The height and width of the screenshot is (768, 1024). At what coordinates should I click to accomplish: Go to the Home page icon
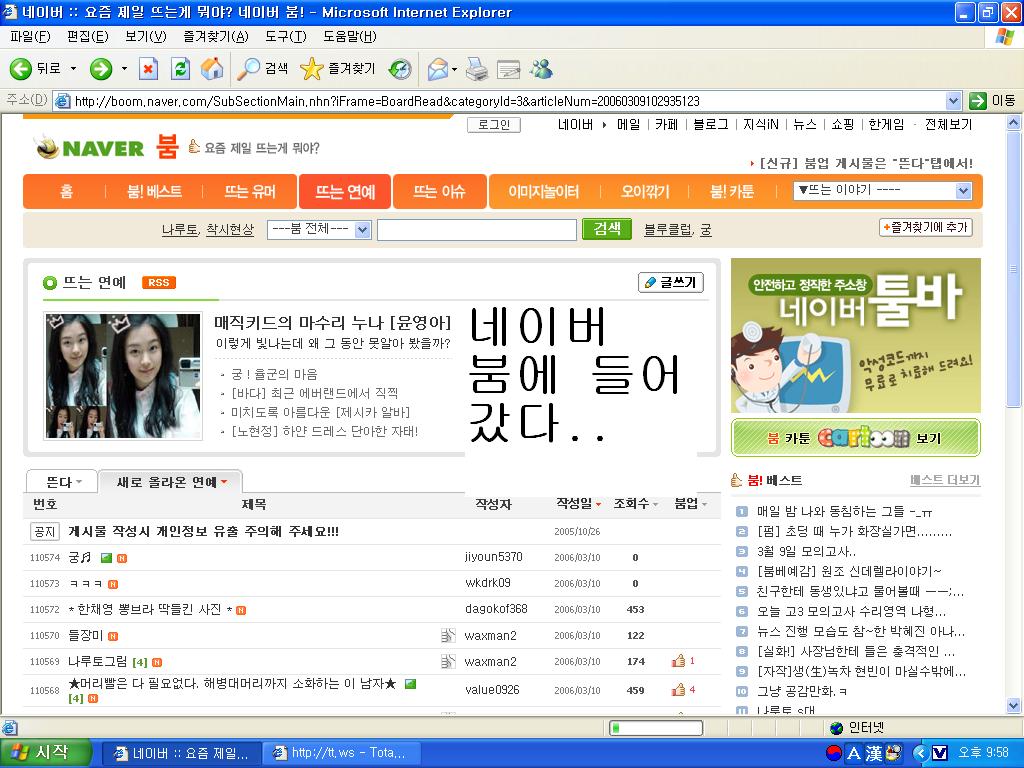coord(212,69)
